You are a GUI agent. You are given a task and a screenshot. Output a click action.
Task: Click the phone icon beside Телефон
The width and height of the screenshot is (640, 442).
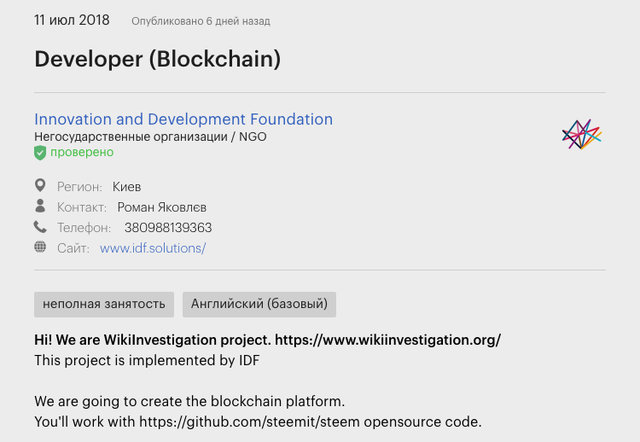[40, 227]
